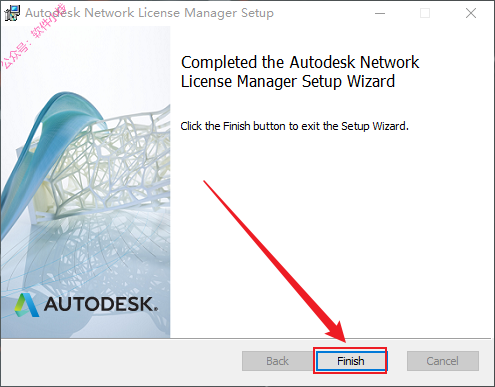Image resolution: width=495 pixels, height=387 pixels.
Task: Click the Finish button instruction sentence
Action: tap(294, 126)
